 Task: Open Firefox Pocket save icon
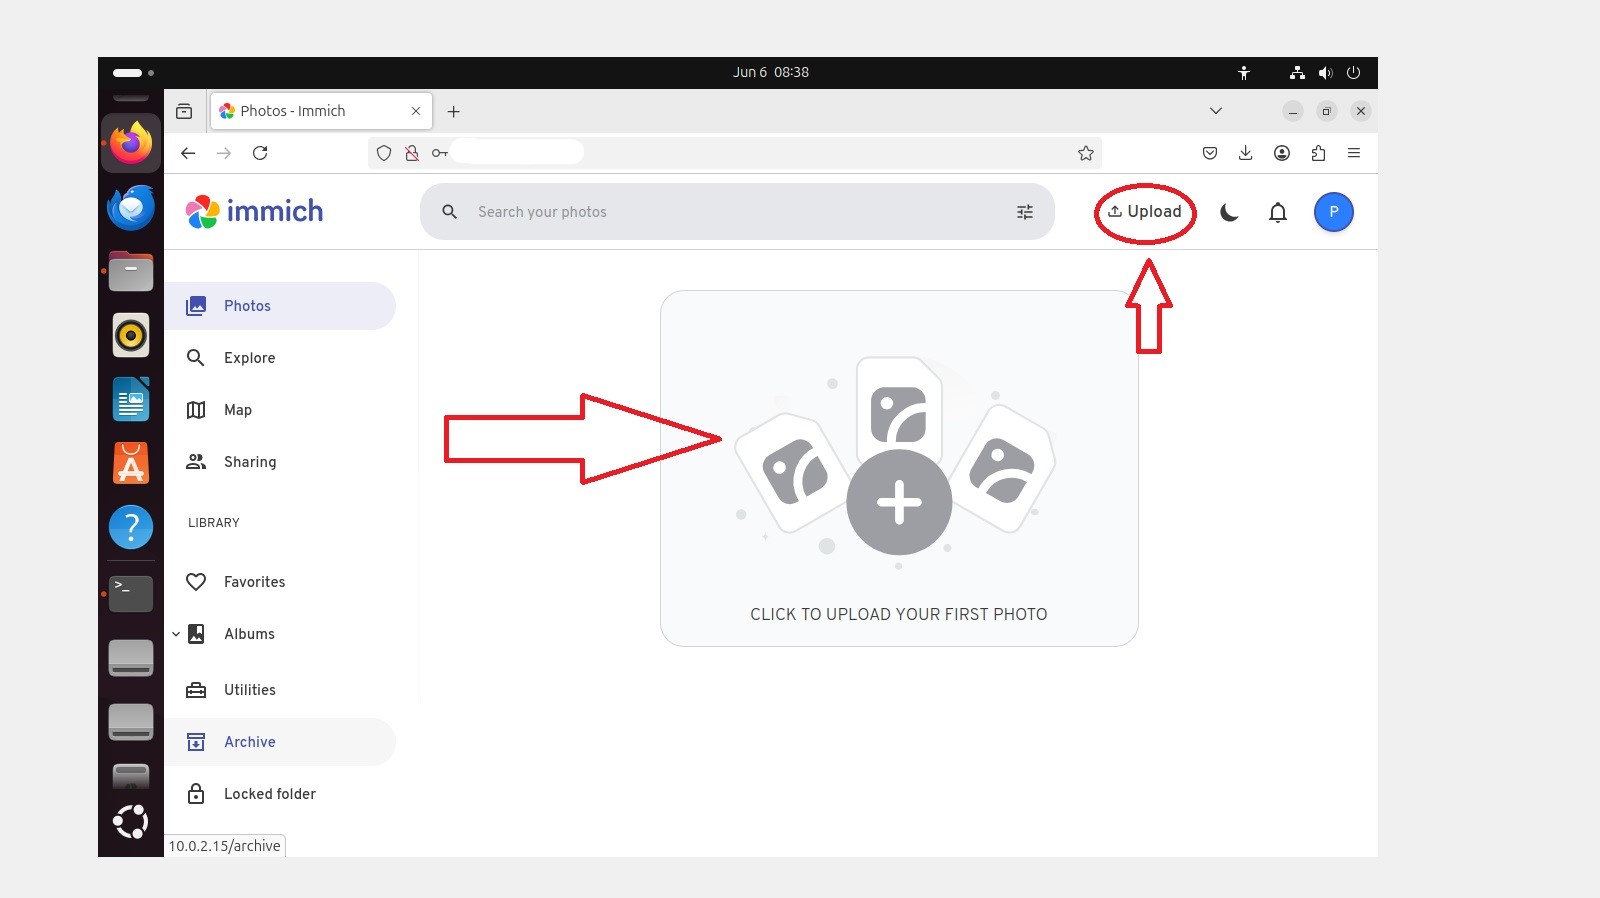click(1210, 153)
